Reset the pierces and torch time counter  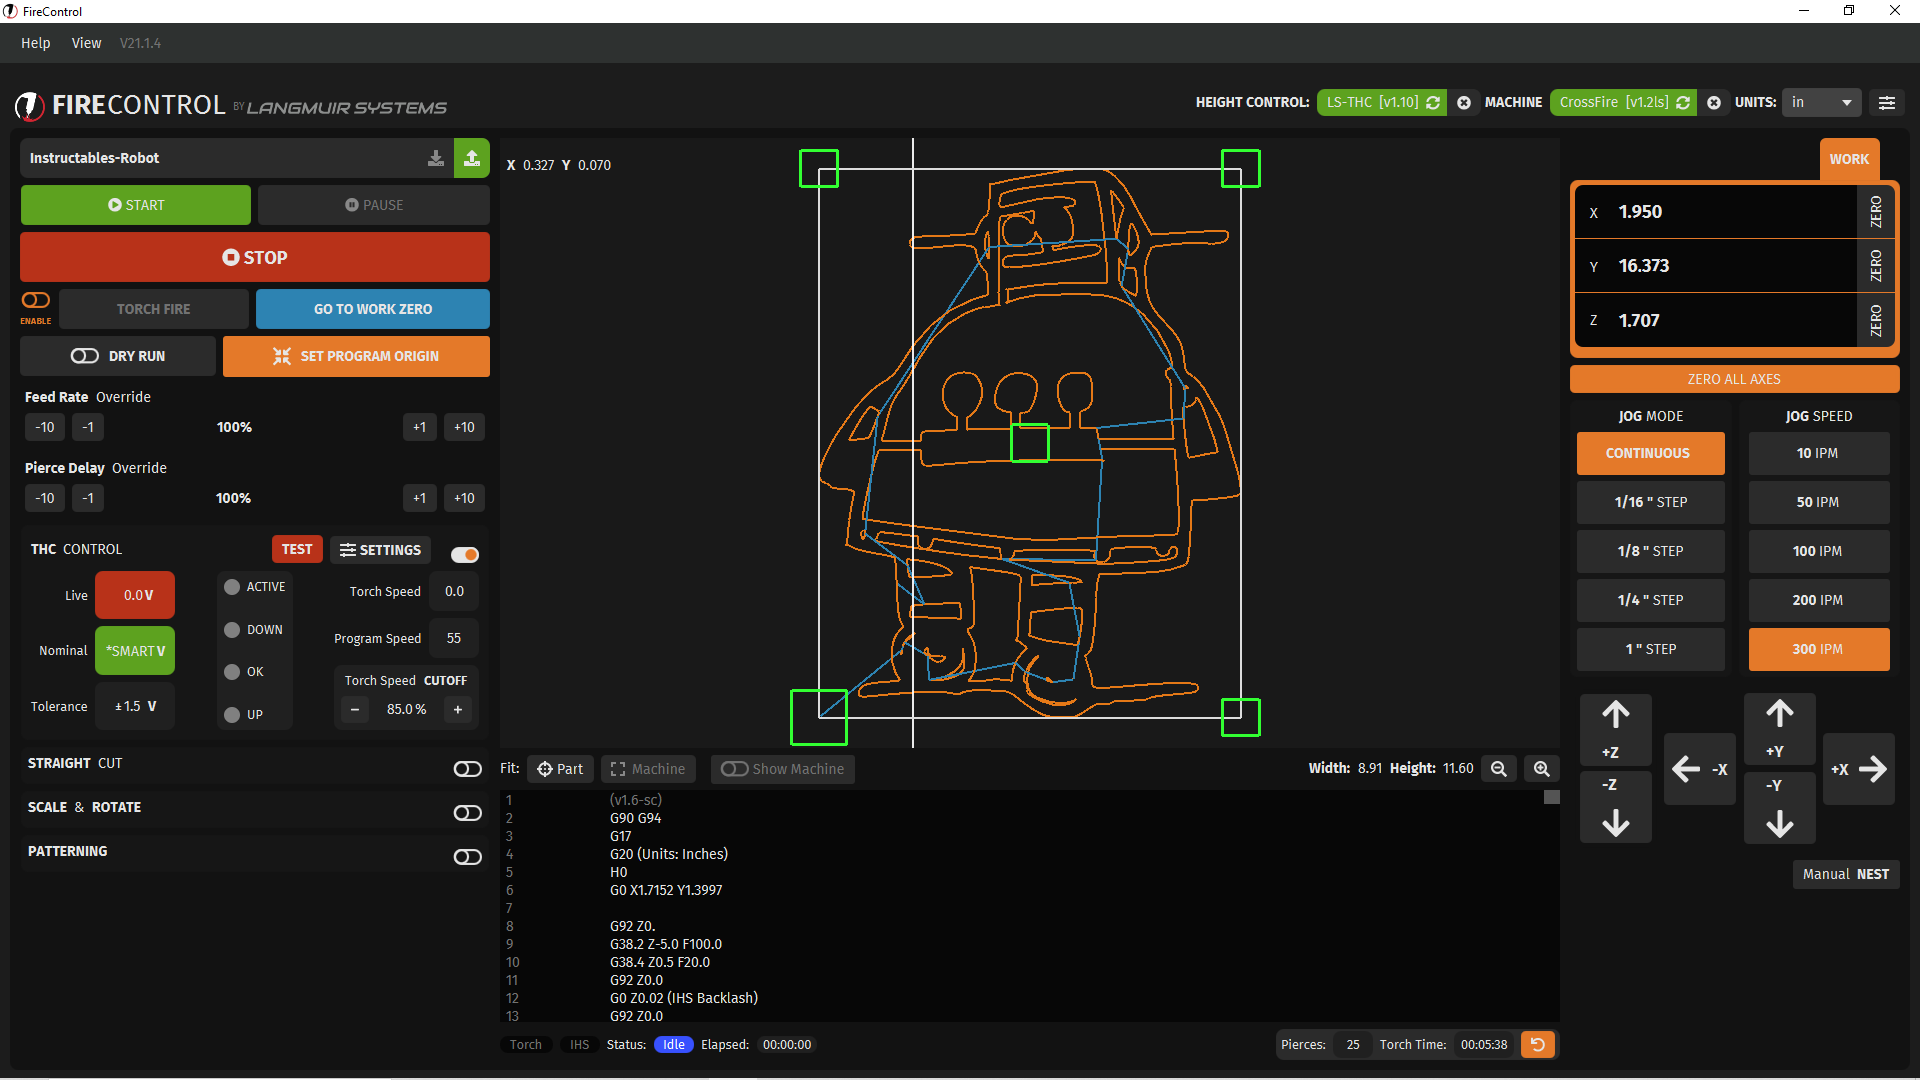pyautogui.click(x=1538, y=1044)
